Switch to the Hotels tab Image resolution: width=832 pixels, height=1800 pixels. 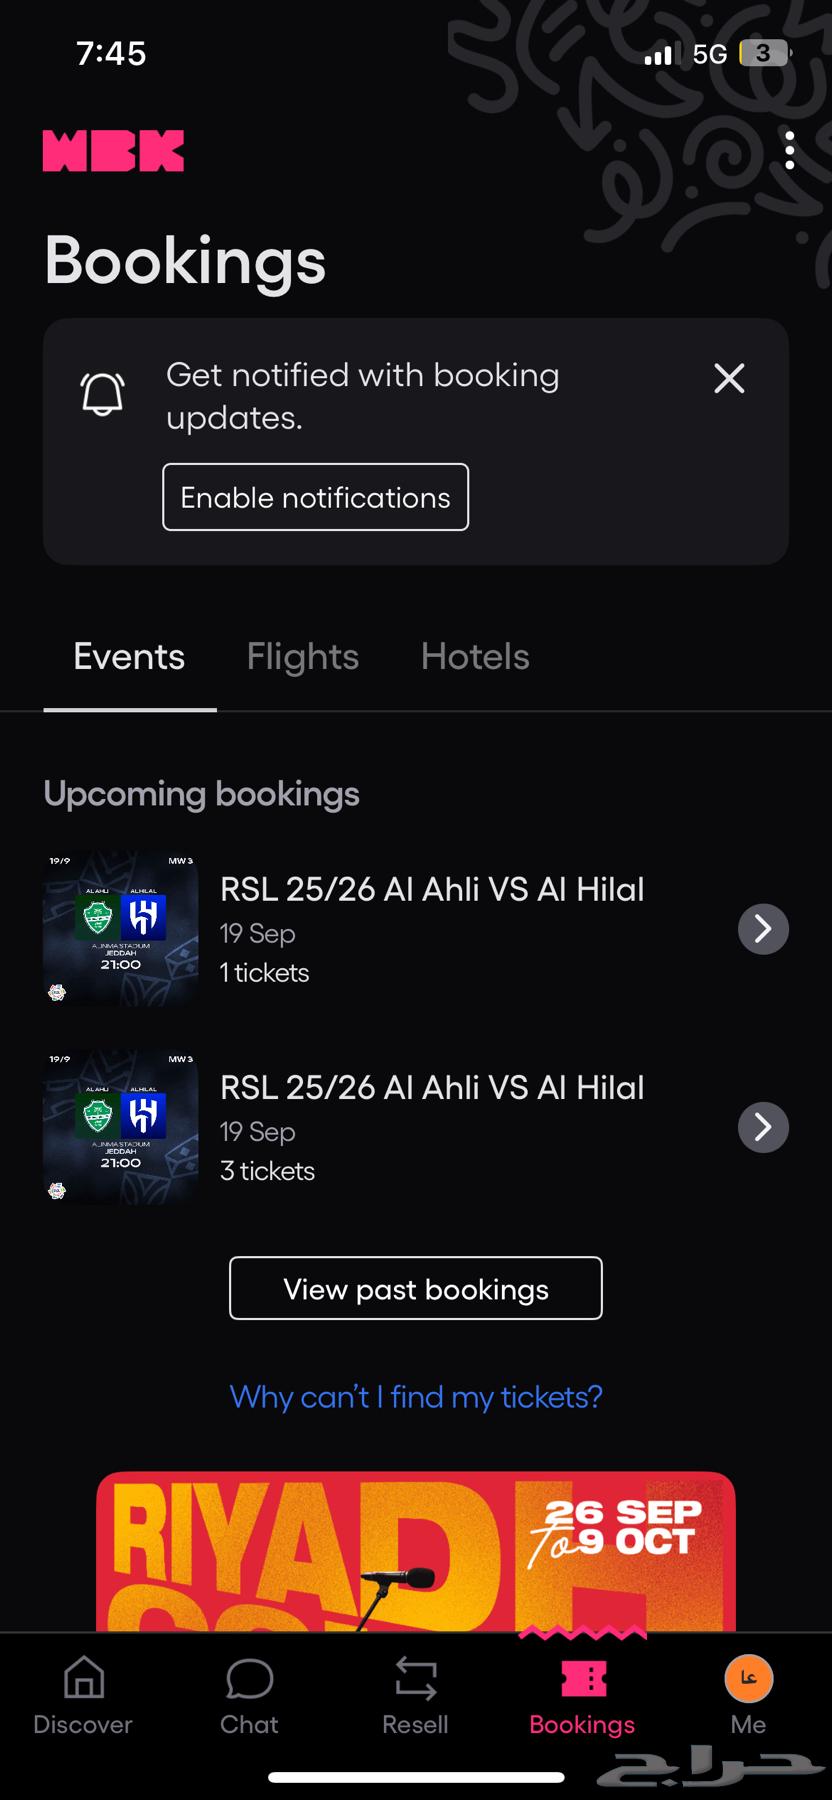(x=475, y=657)
